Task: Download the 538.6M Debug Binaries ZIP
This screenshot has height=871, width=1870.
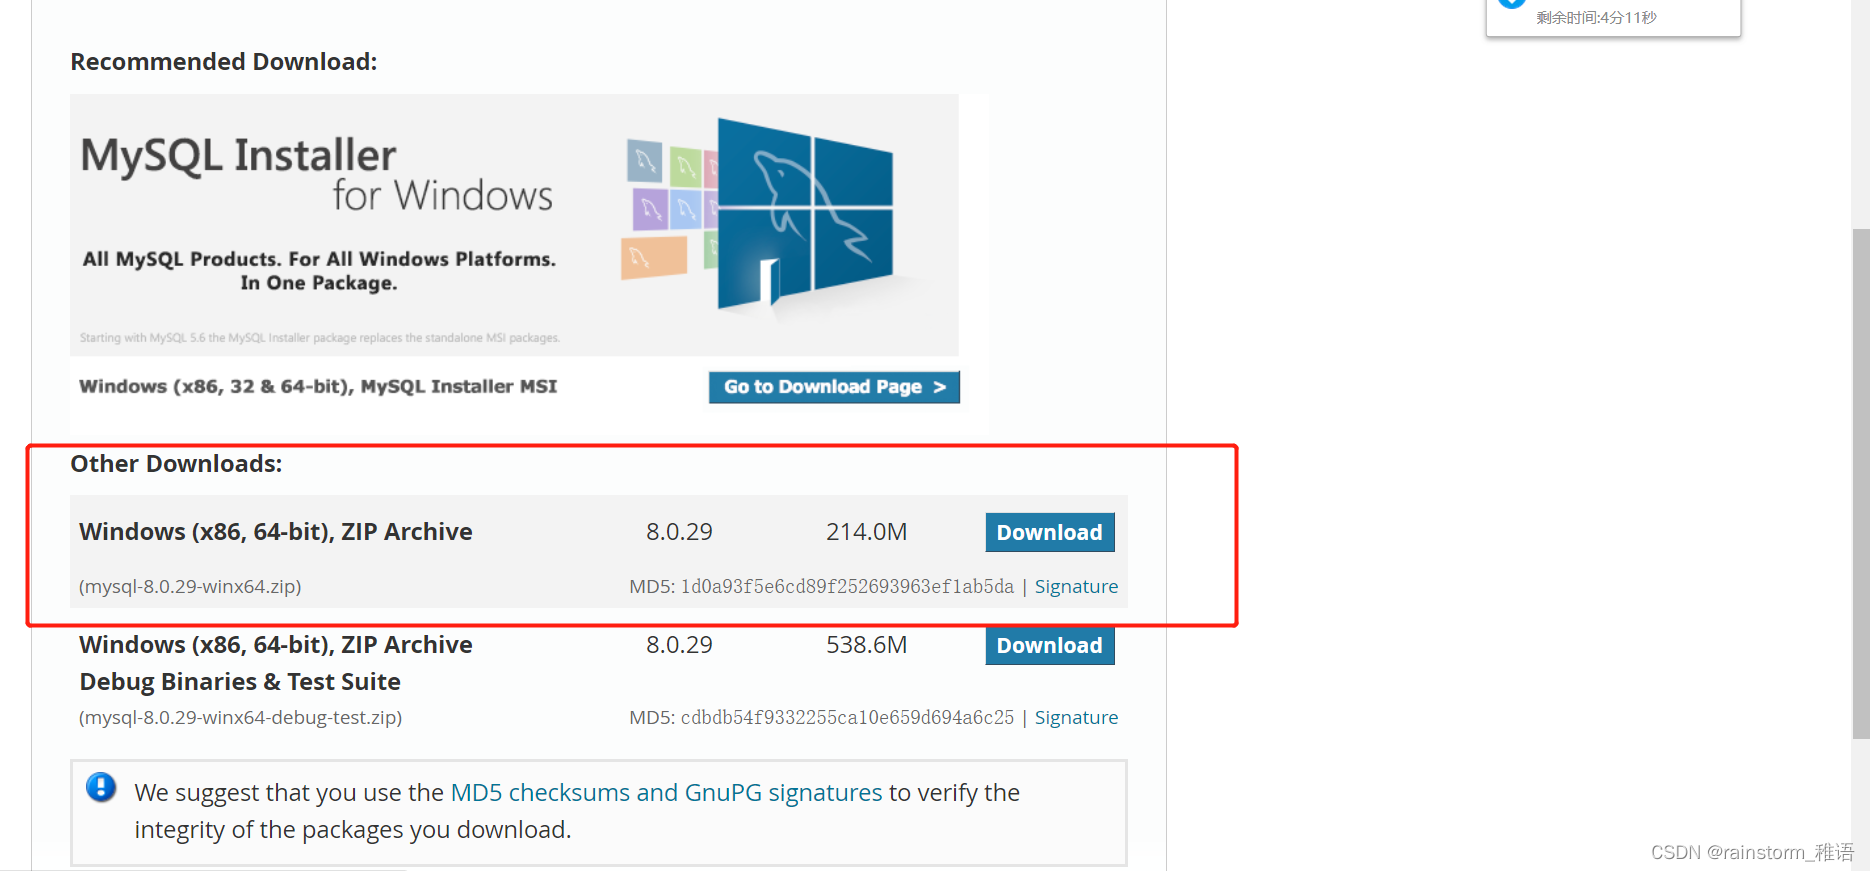Action: point(1049,645)
